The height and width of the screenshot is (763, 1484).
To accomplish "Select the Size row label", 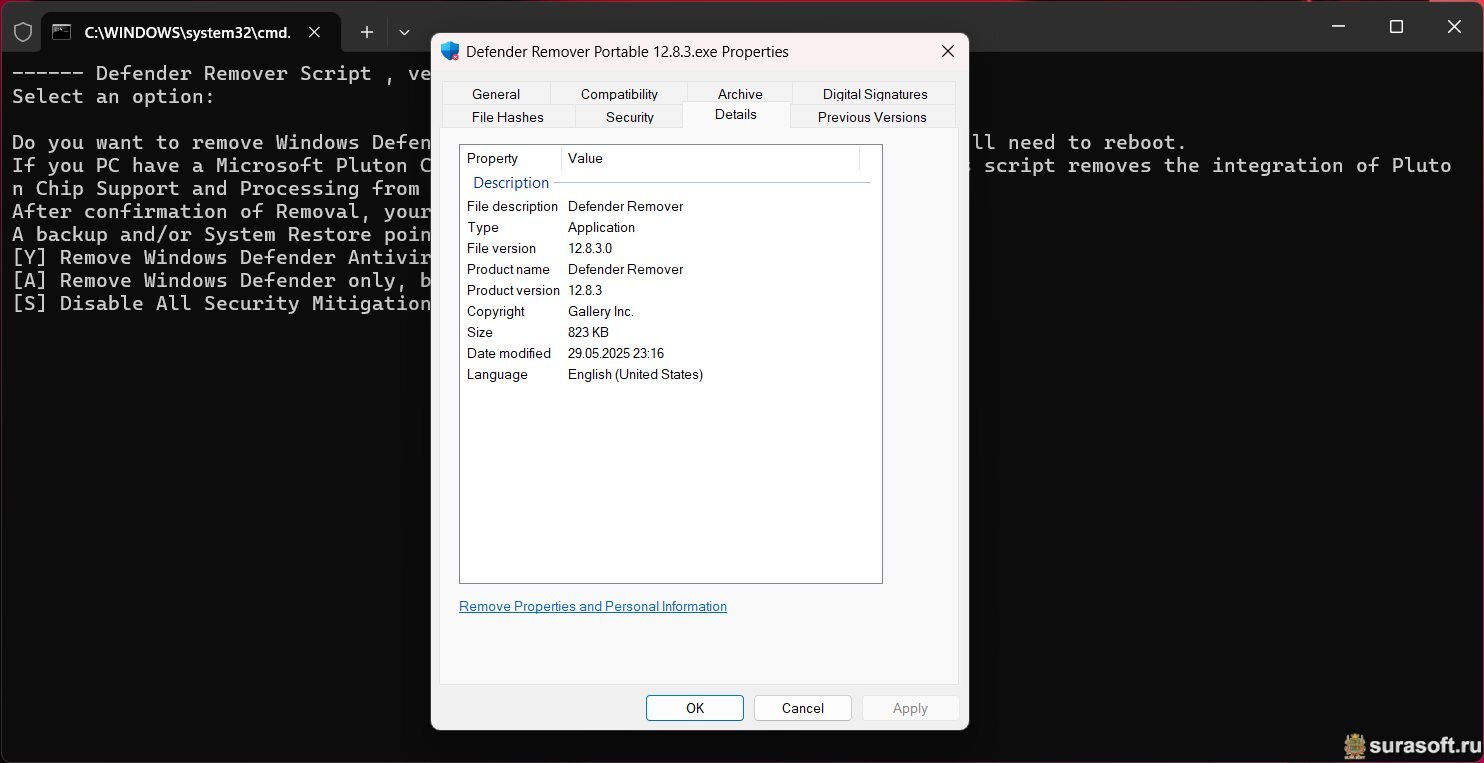I will [x=480, y=332].
